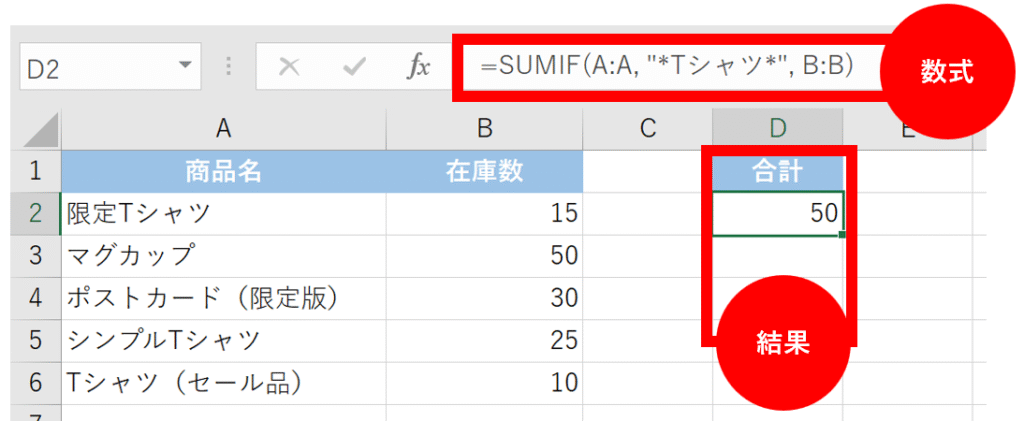Select column A header
The width and height of the screenshot is (1024, 421).
tap(223, 128)
